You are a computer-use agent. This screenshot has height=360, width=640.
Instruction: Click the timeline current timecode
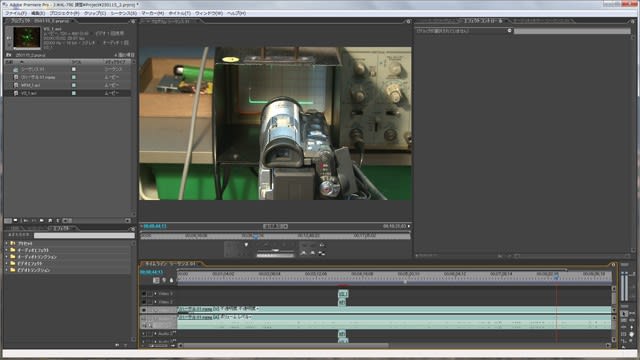pyautogui.click(x=151, y=272)
